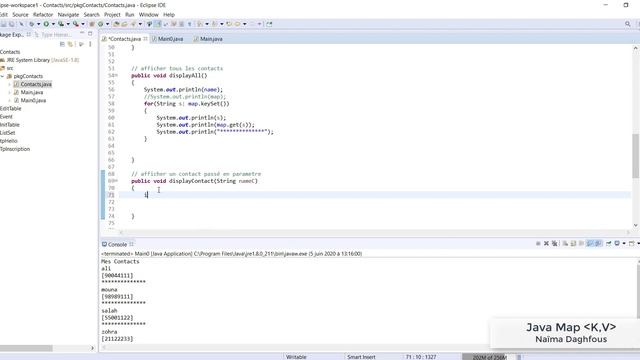The height and width of the screenshot is (360, 640).
Task: Click the last toolbar icon beside navigation arrows
Action: 269,24
